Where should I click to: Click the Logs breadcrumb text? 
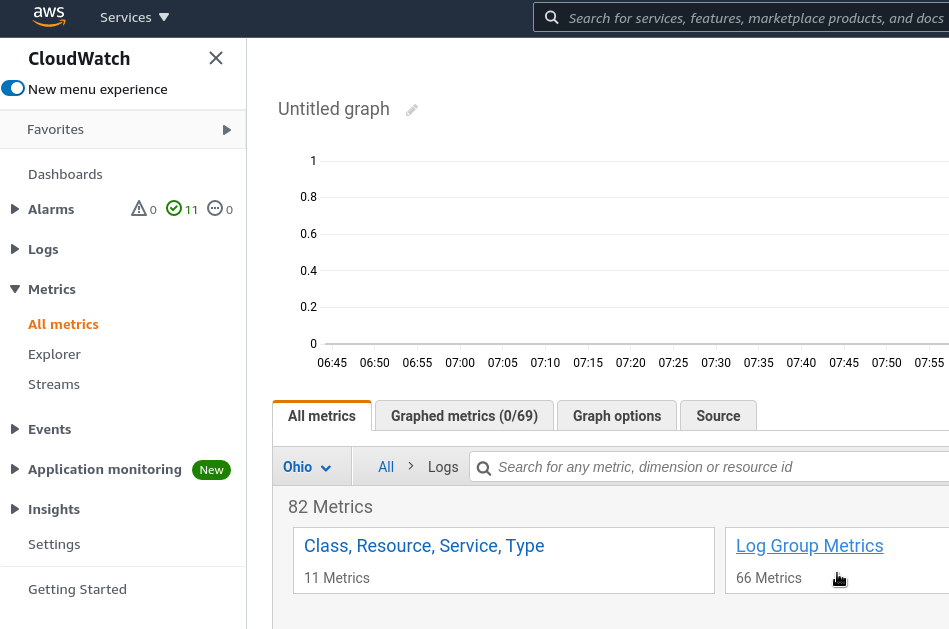tap(443, 467)
